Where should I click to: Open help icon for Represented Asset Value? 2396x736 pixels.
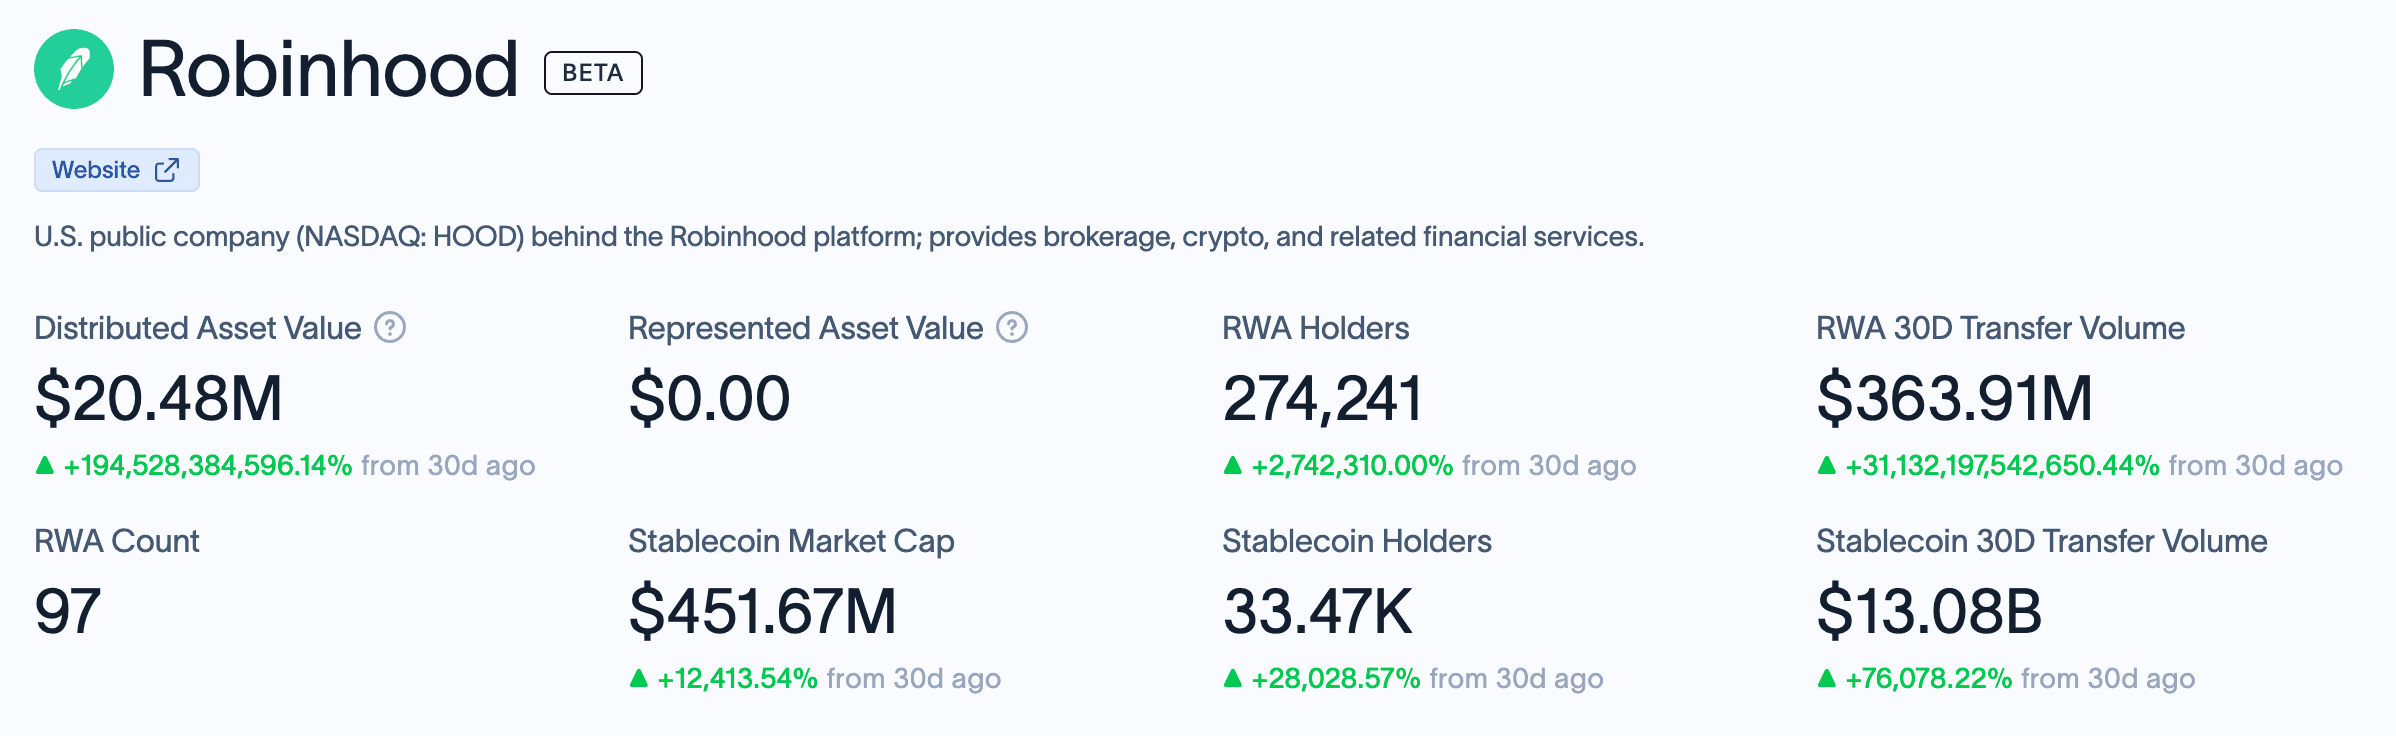click(x=1012, y=327)
